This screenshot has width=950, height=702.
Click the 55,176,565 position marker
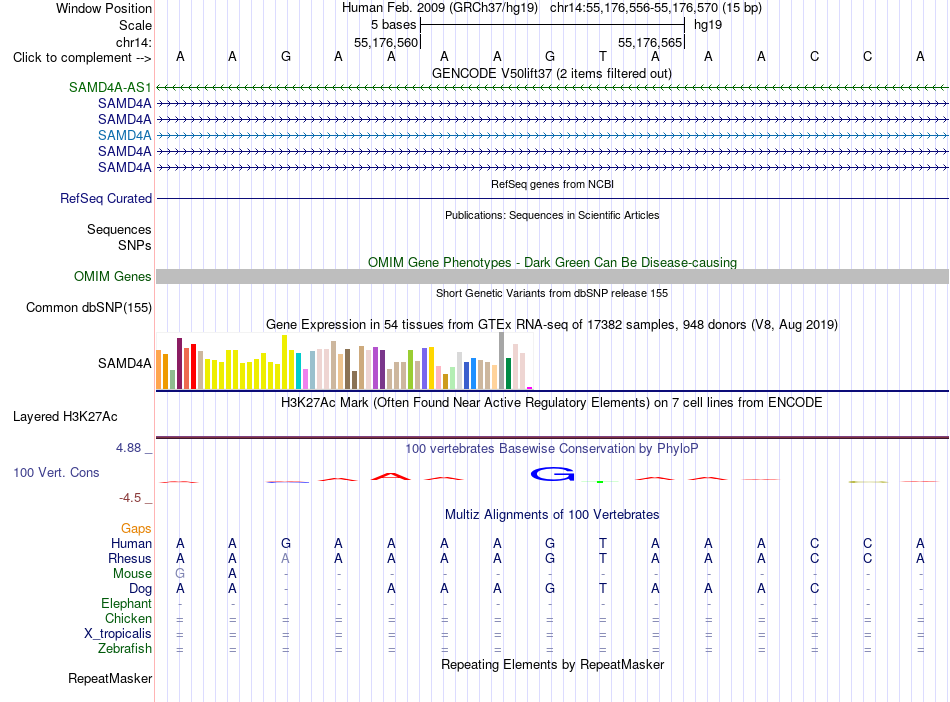click(x=650, y=42)
